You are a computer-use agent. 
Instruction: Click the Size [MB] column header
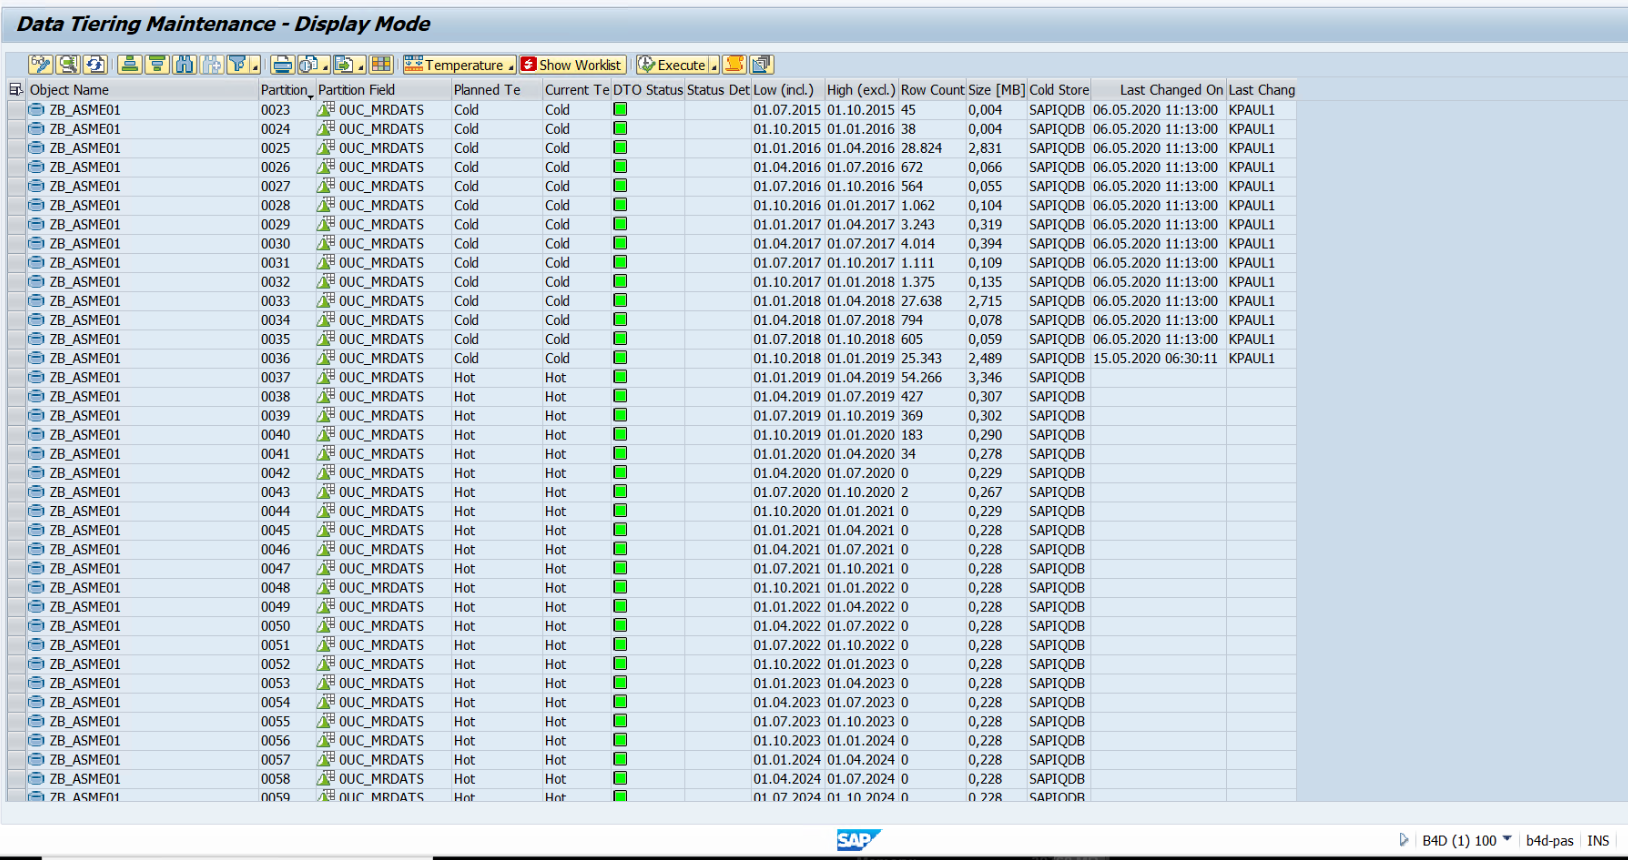(x=996, y=90)
